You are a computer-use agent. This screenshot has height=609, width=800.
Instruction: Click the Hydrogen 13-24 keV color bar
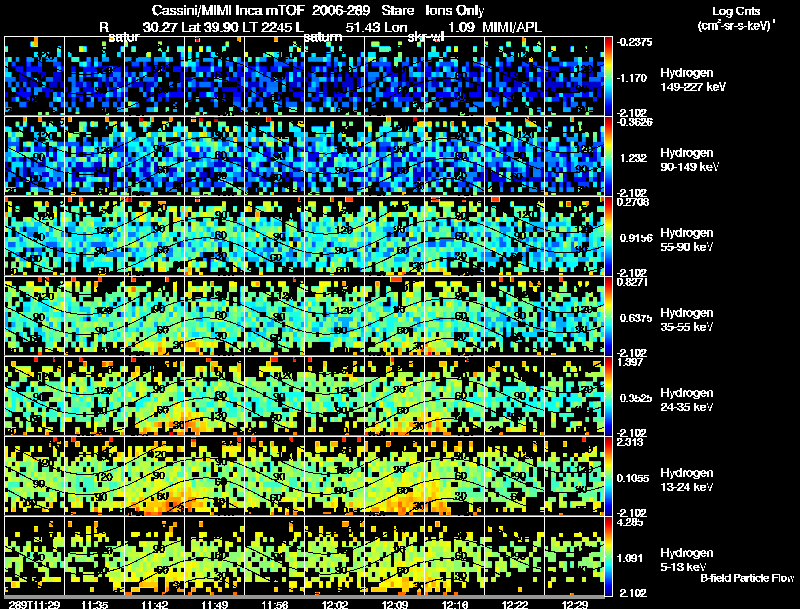click(608, 476)
